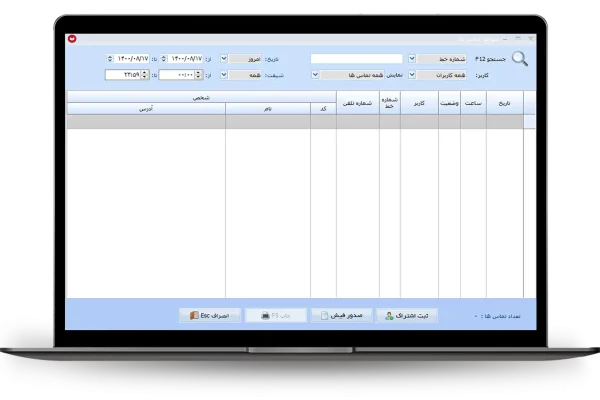600x400 pixels.
Task: Open the شماره خط search type dropdown
Action: coord(413,59)
